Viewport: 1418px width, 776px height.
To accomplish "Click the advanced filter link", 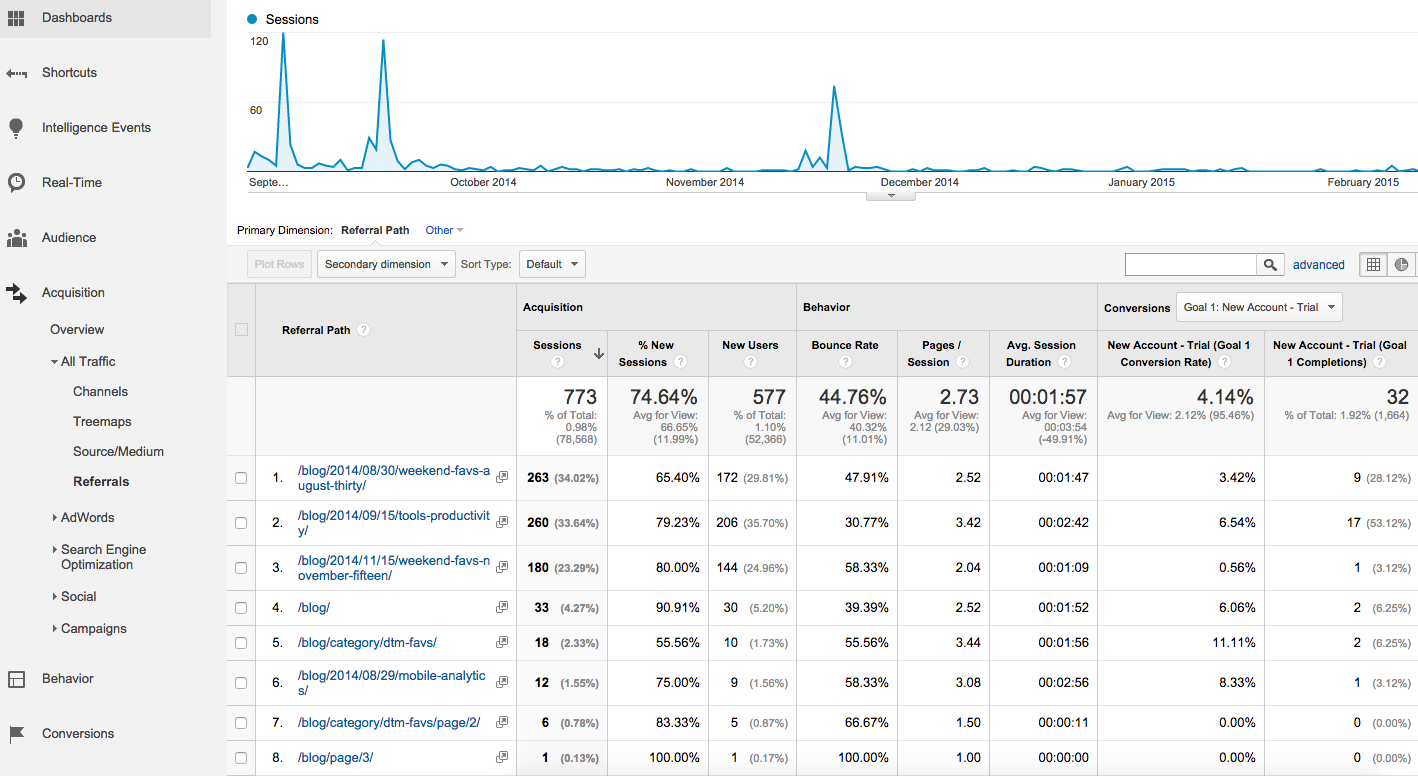I will click(1318, 265).
